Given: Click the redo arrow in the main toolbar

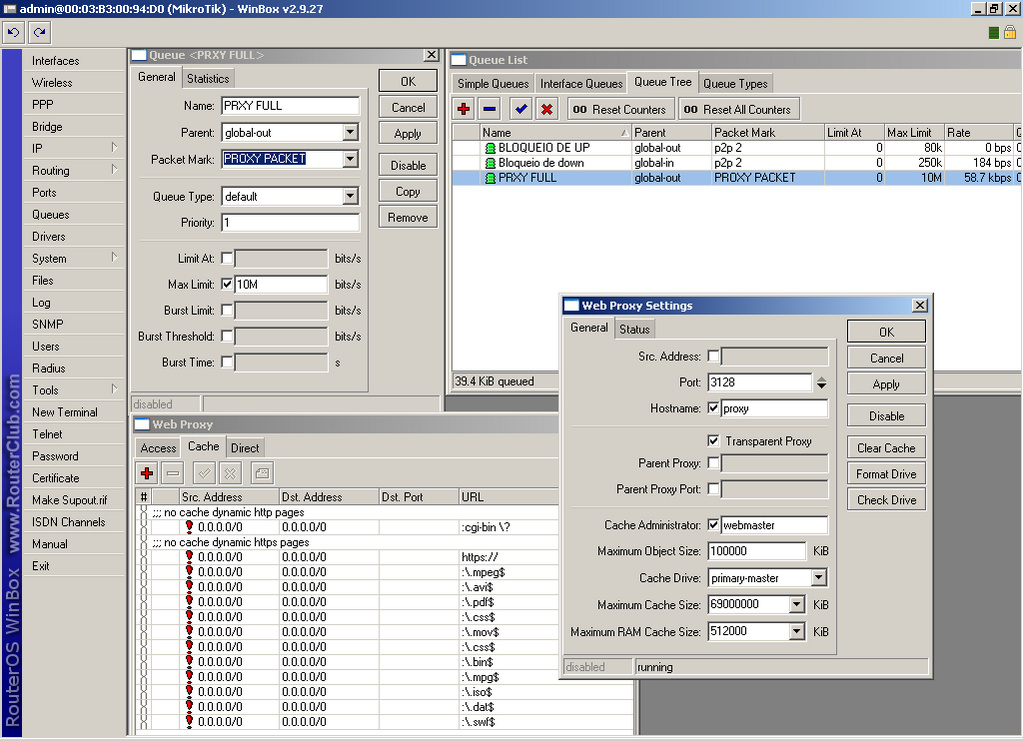Looking at the screenshot, I should (39, 32).
